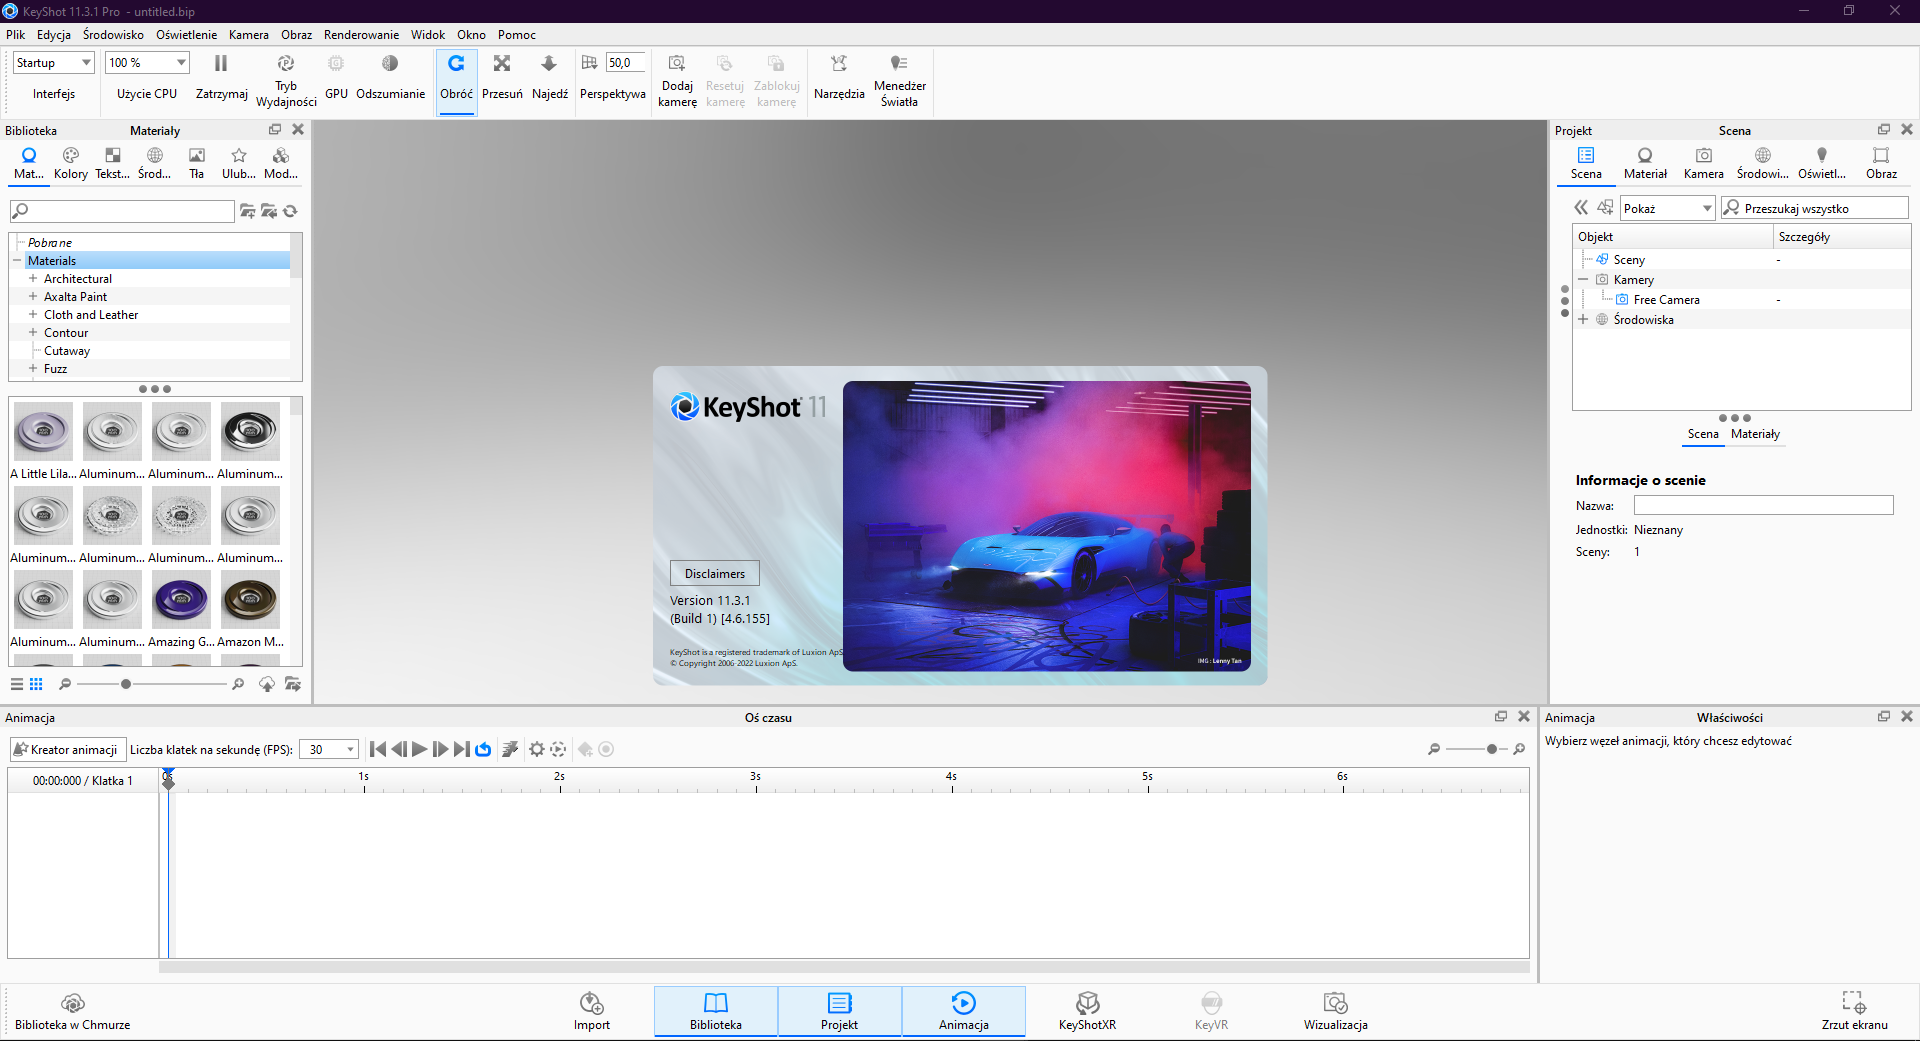This screenshot has width=1920, height=1041.
Task: Select the Amazon Moss material thumbnail
Action: (250, 600)
